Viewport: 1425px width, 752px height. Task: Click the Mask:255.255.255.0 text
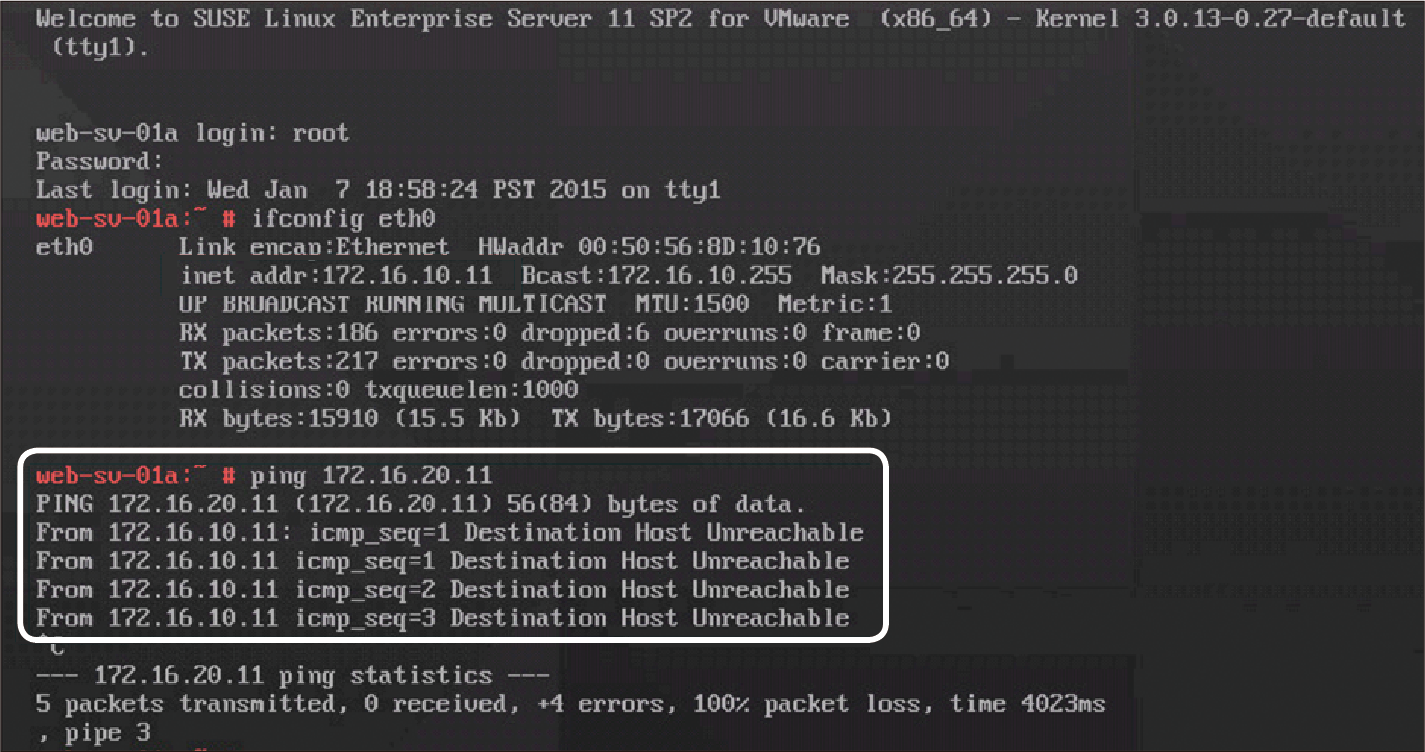pyautogui.click(x=949, y=275)
